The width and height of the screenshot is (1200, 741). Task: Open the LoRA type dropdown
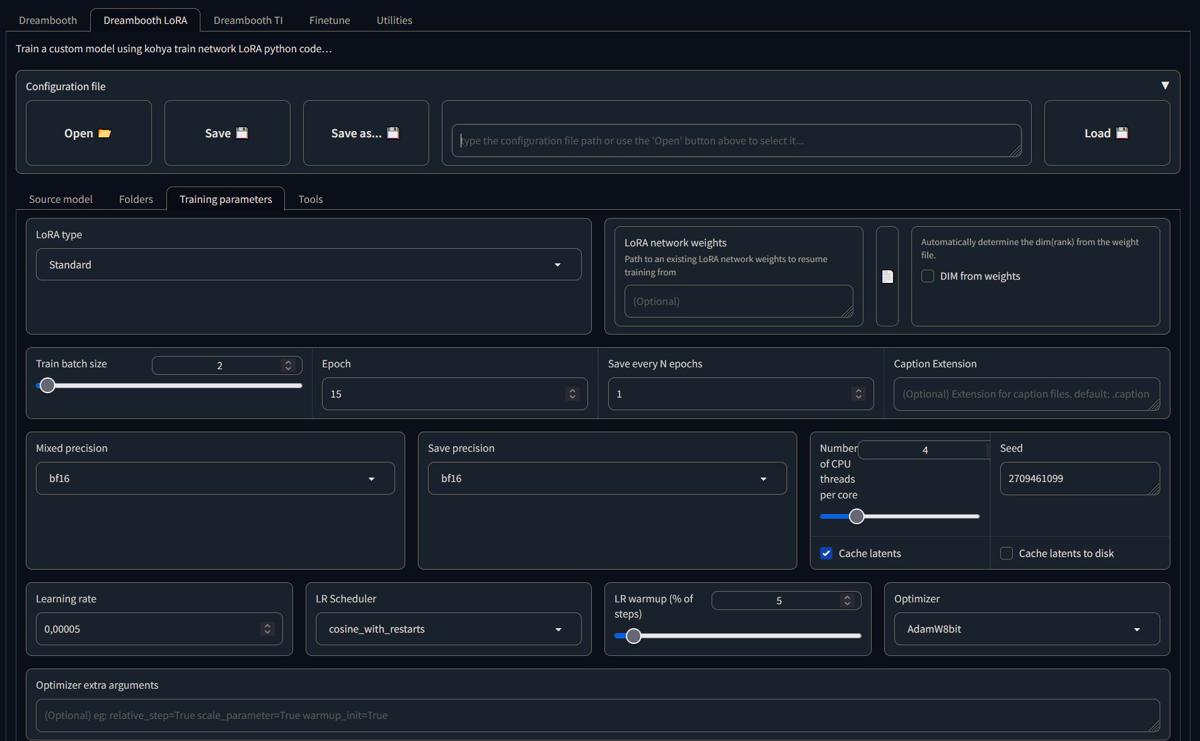click(308, 265)
